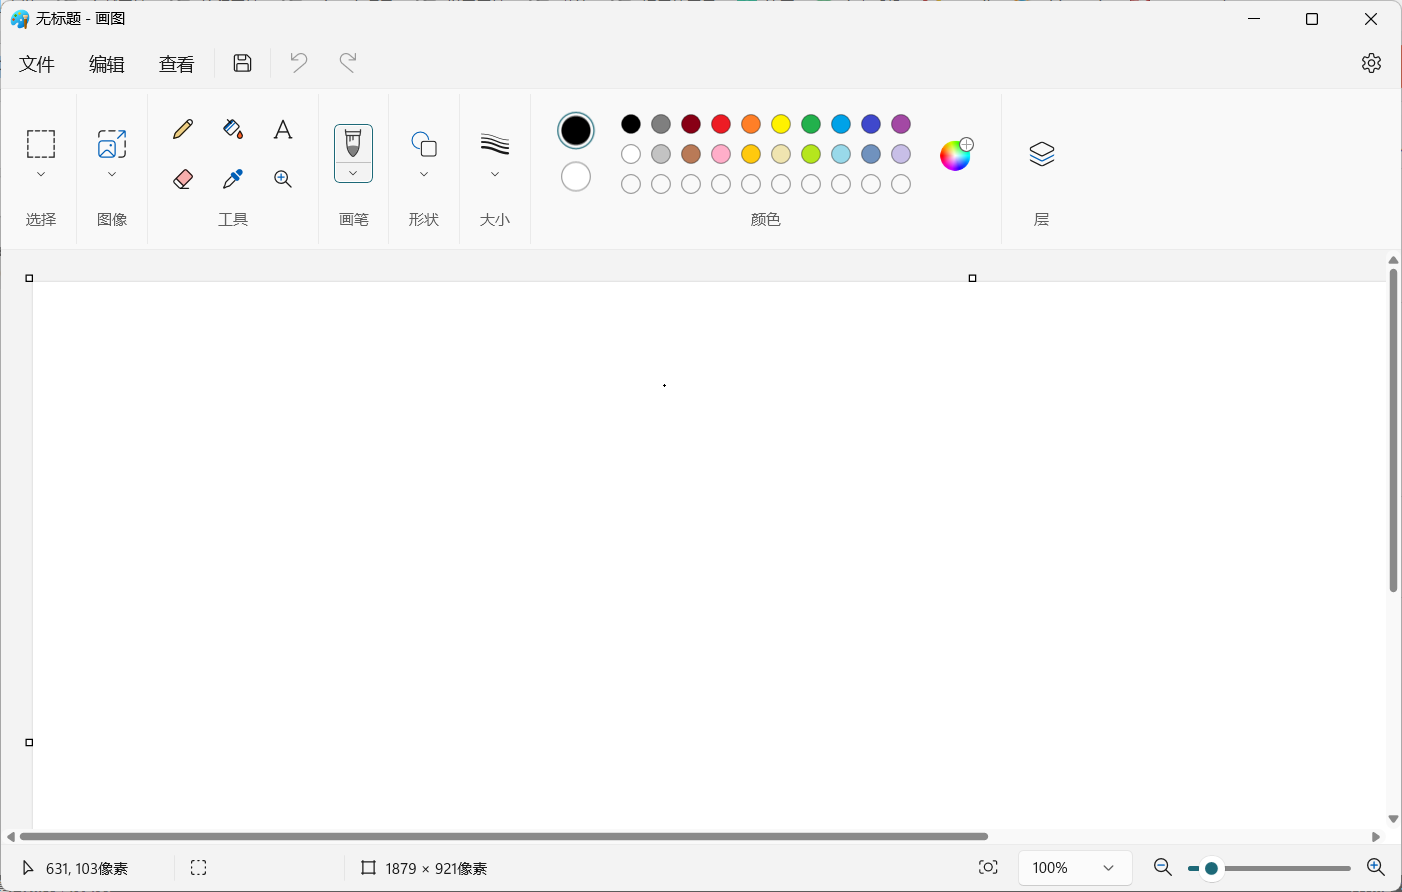Image resolution: width=1402 pixels, height=892 pixels.
Task: Click the canvas left-middle resize handle
Action: click(29, 742)
